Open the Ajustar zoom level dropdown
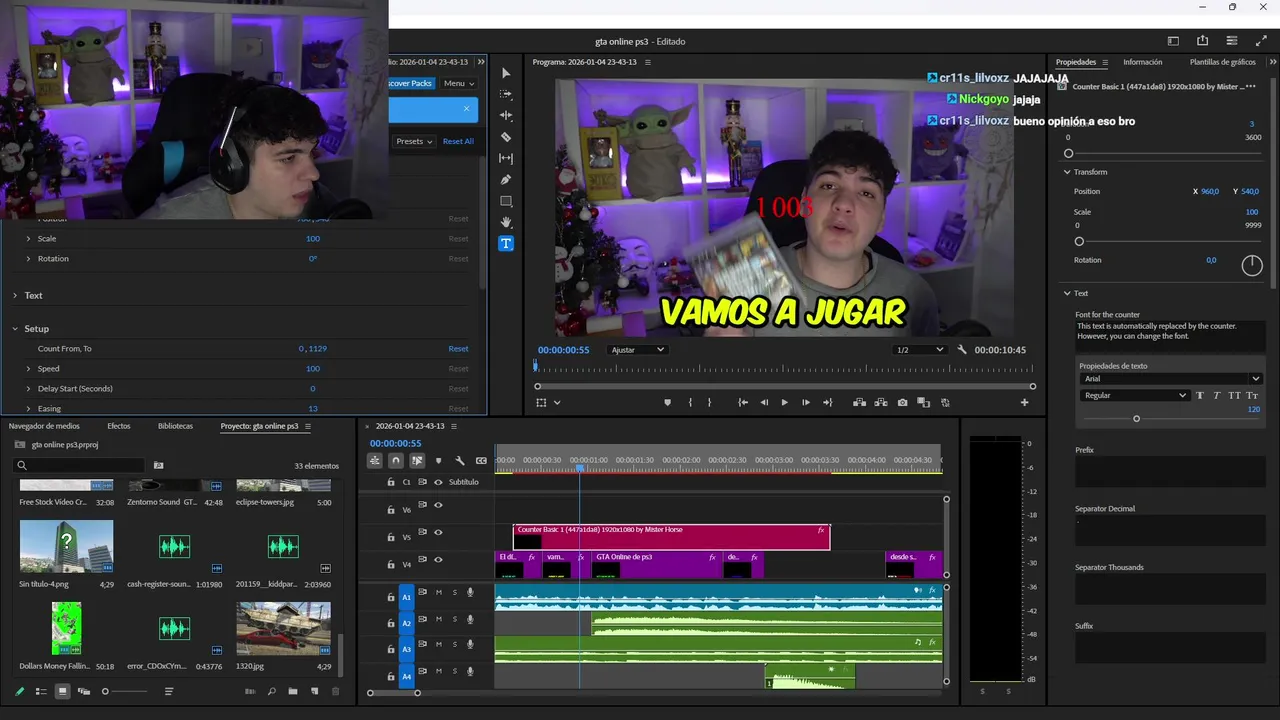This screenshot has height=720, width=1280. click(x=638, y=350)
